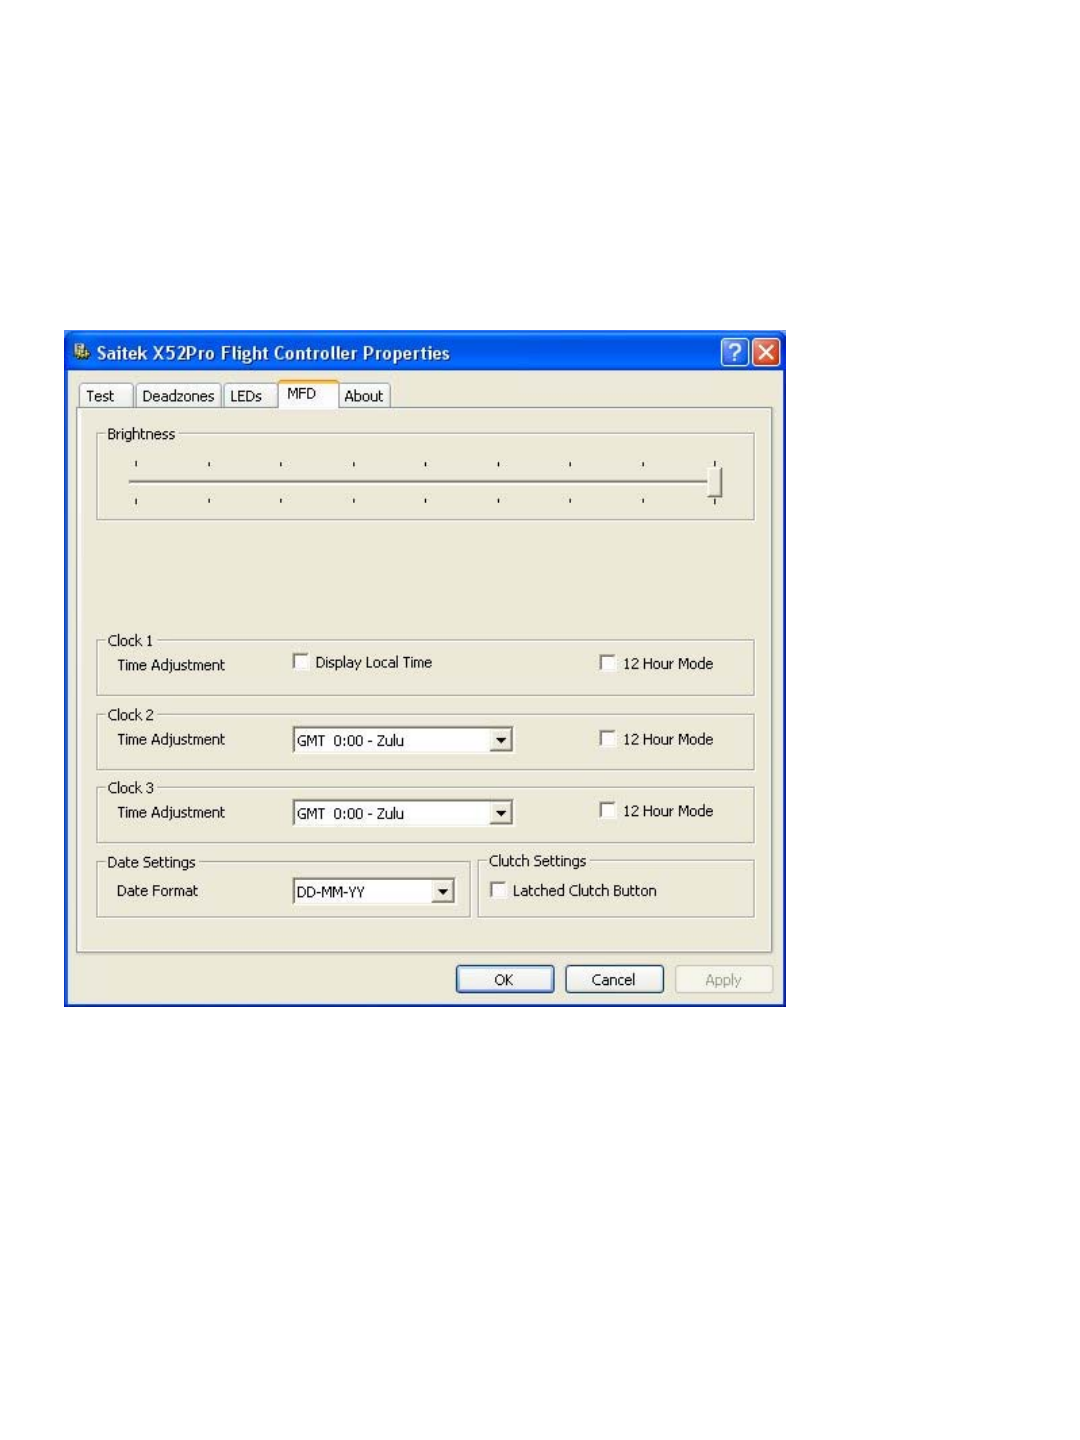Click the Date Format label
The image size is (1080, 1440).
click(x=157, y=891)
